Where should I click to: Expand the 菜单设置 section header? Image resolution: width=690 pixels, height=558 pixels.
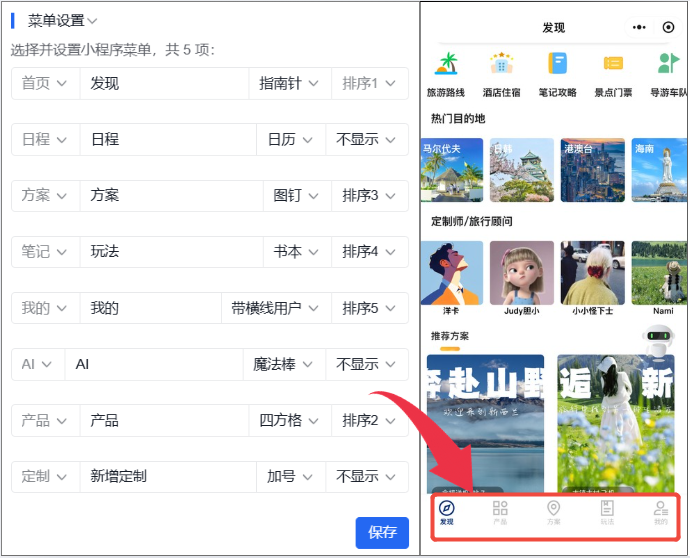62,20
